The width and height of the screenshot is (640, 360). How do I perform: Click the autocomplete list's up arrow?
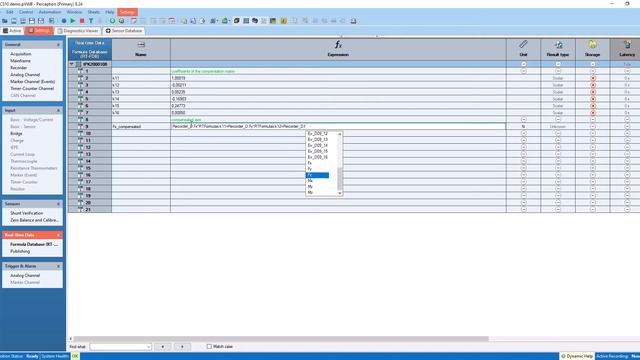click(340, 134)
